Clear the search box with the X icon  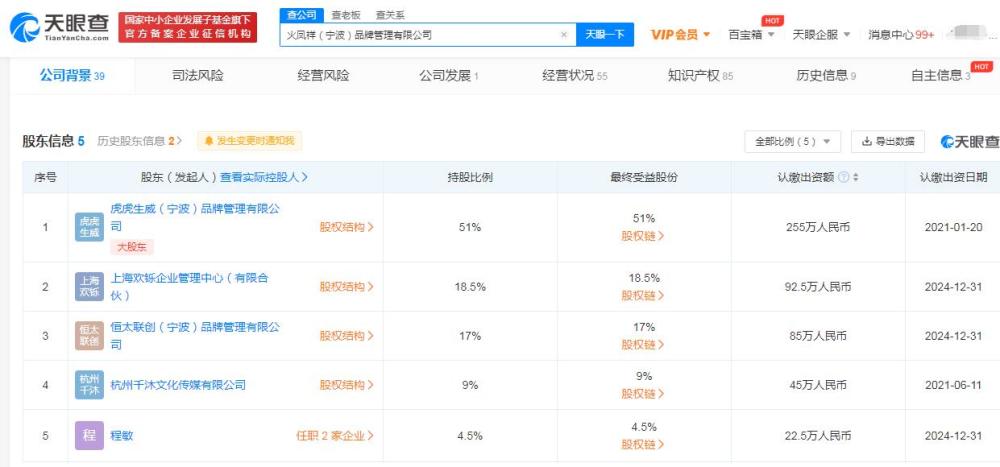click(x=563, y=34)
